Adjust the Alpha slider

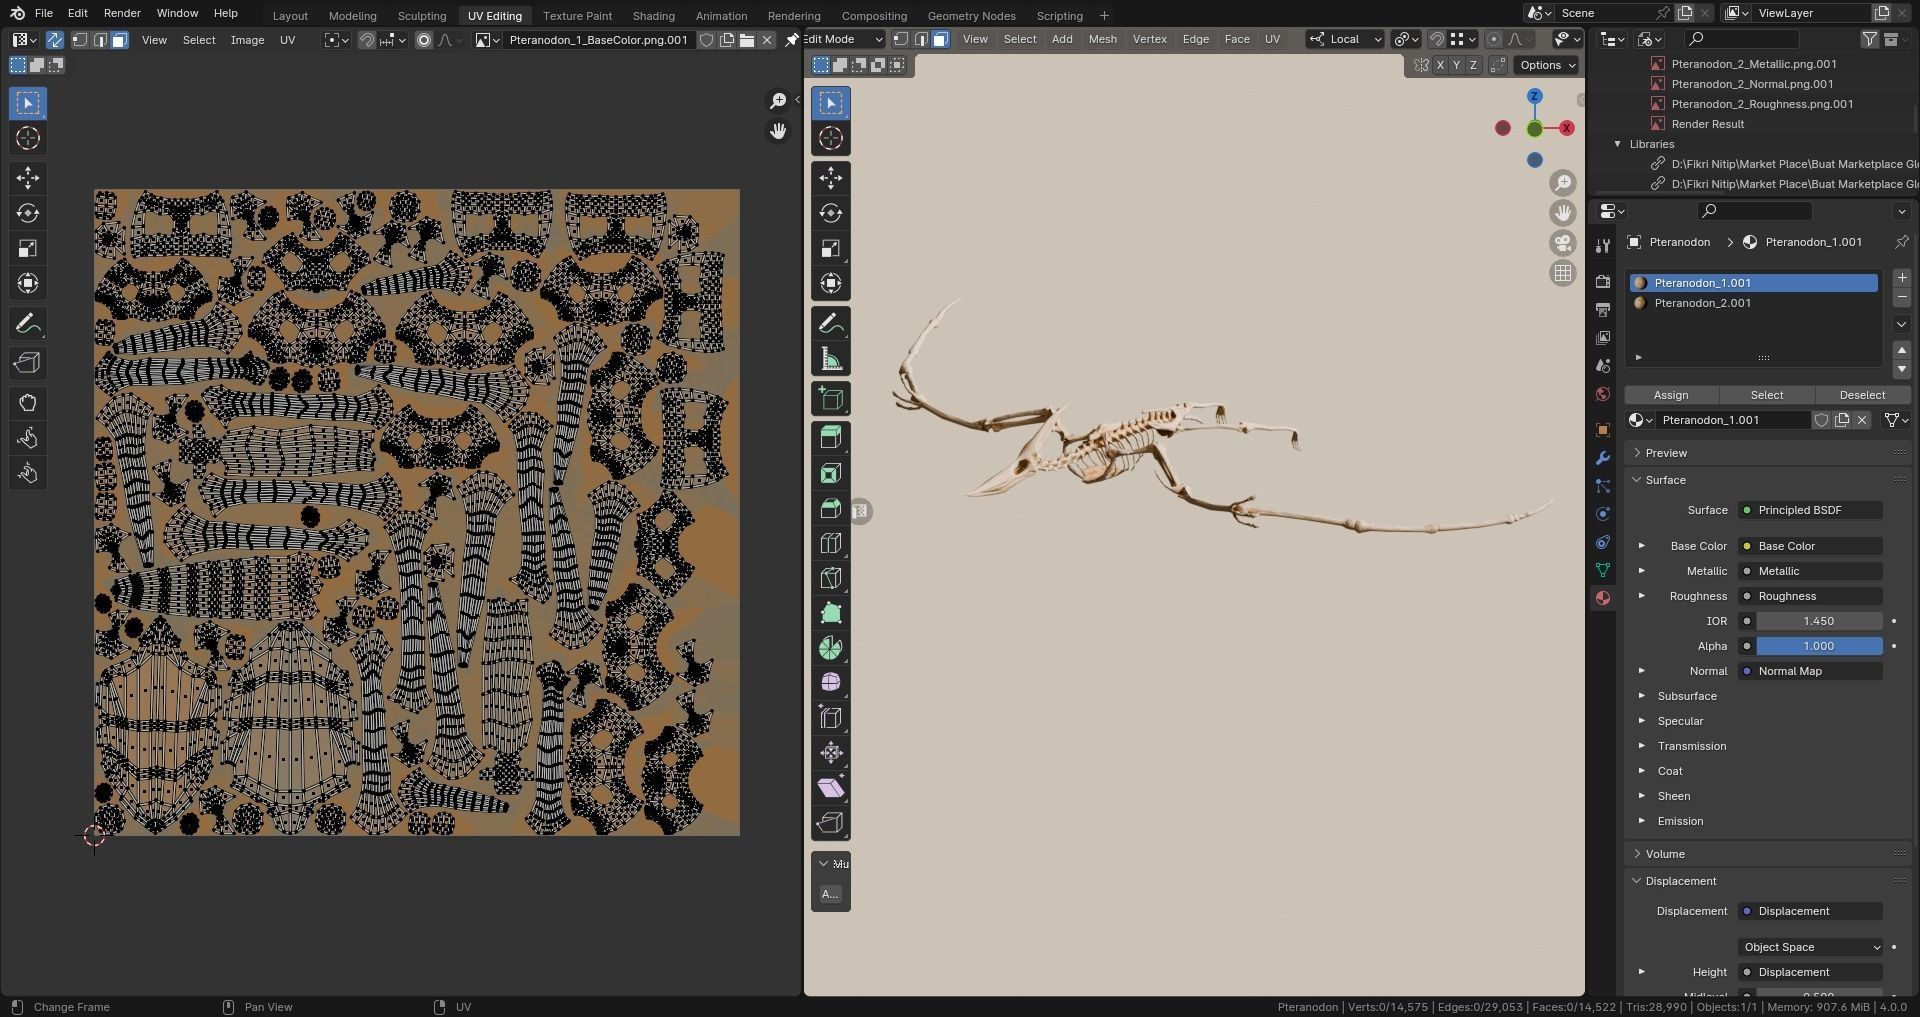[1819, 646]
